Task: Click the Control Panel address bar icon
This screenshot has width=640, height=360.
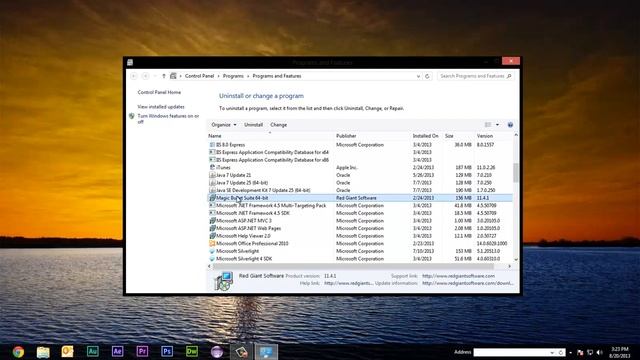Action: point(173,76)
